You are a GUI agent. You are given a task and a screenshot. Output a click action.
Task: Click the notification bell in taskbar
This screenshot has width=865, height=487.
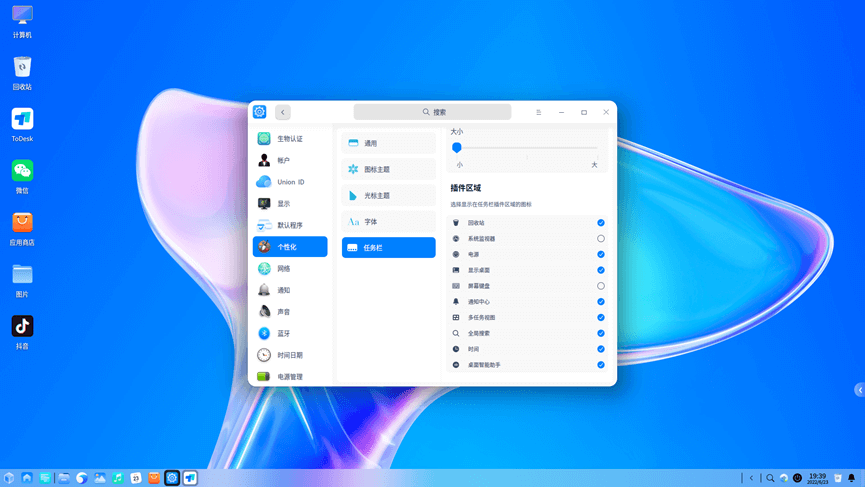pos(852,478)
